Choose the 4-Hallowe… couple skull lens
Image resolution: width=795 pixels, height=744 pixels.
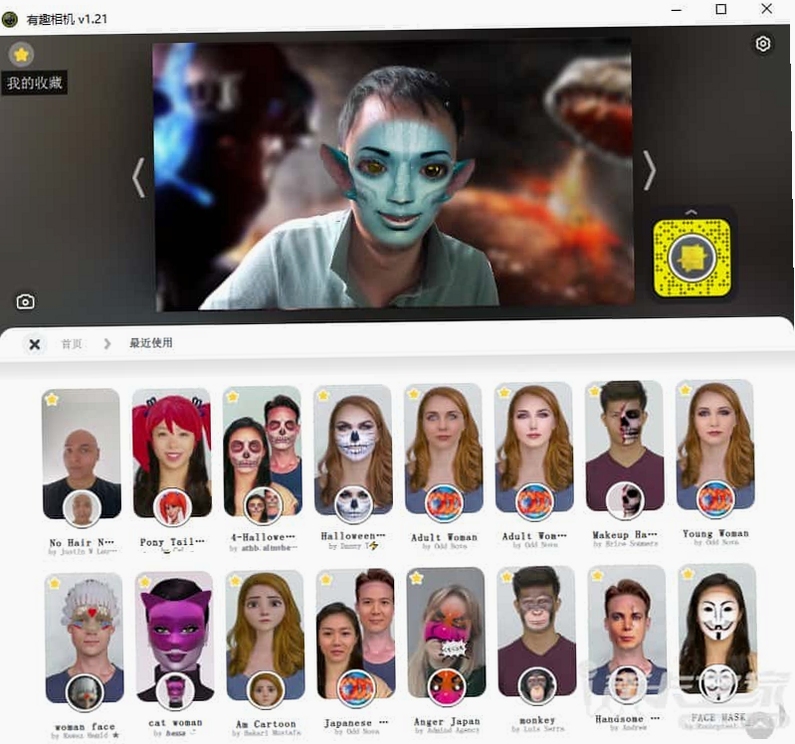[x=262, y=451]
